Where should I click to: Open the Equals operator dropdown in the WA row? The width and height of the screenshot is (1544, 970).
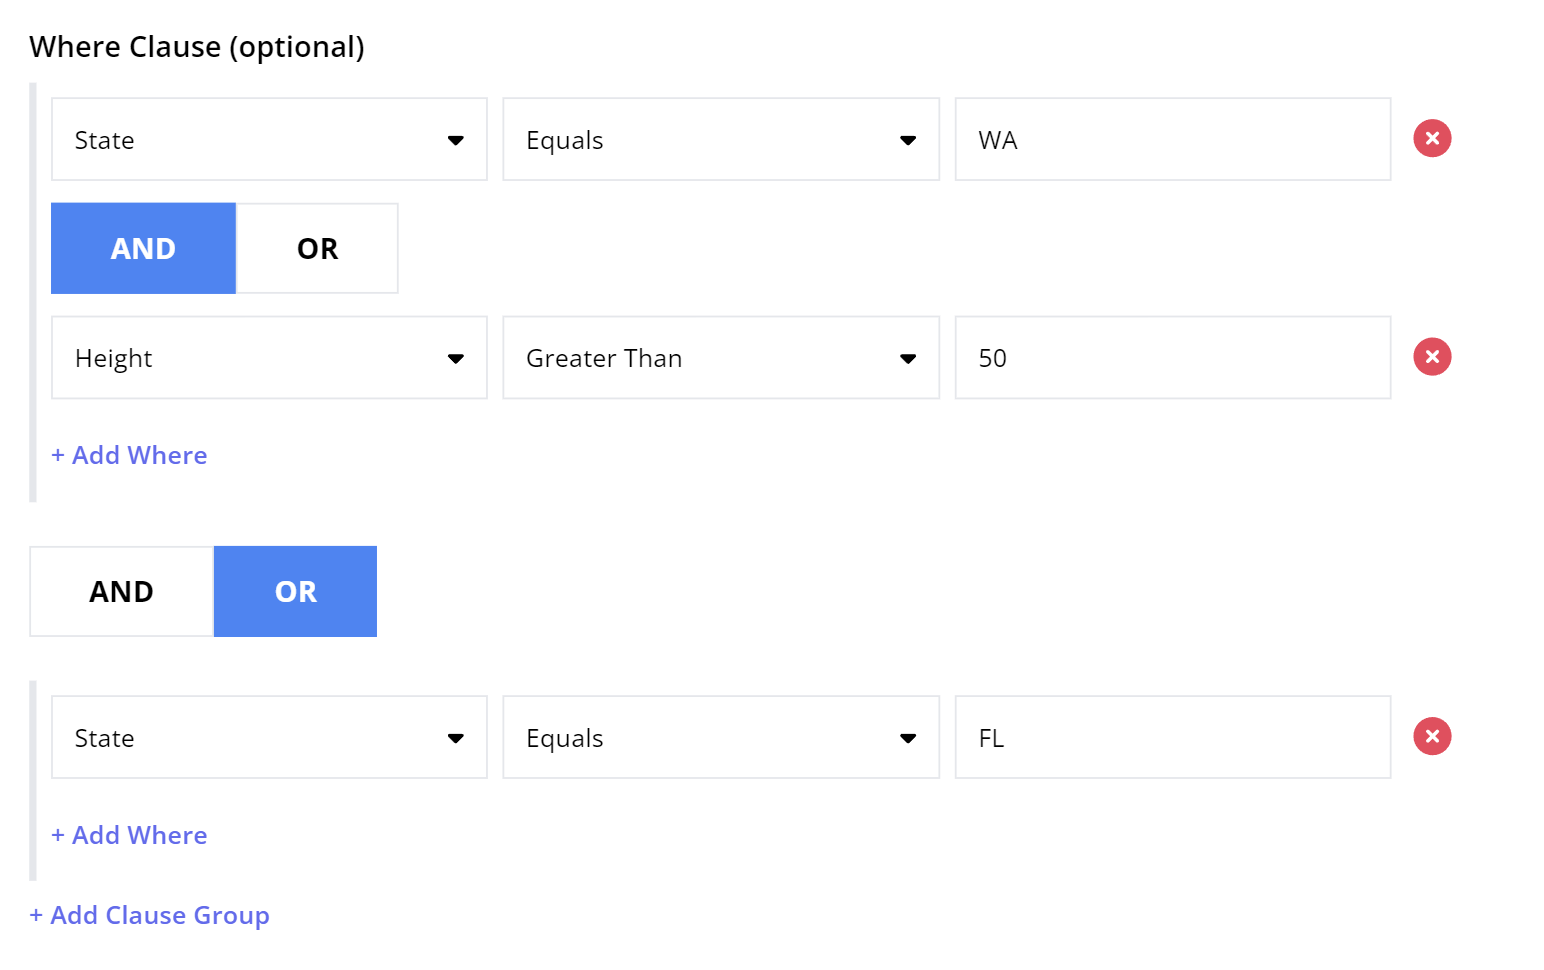coord(721,139)
